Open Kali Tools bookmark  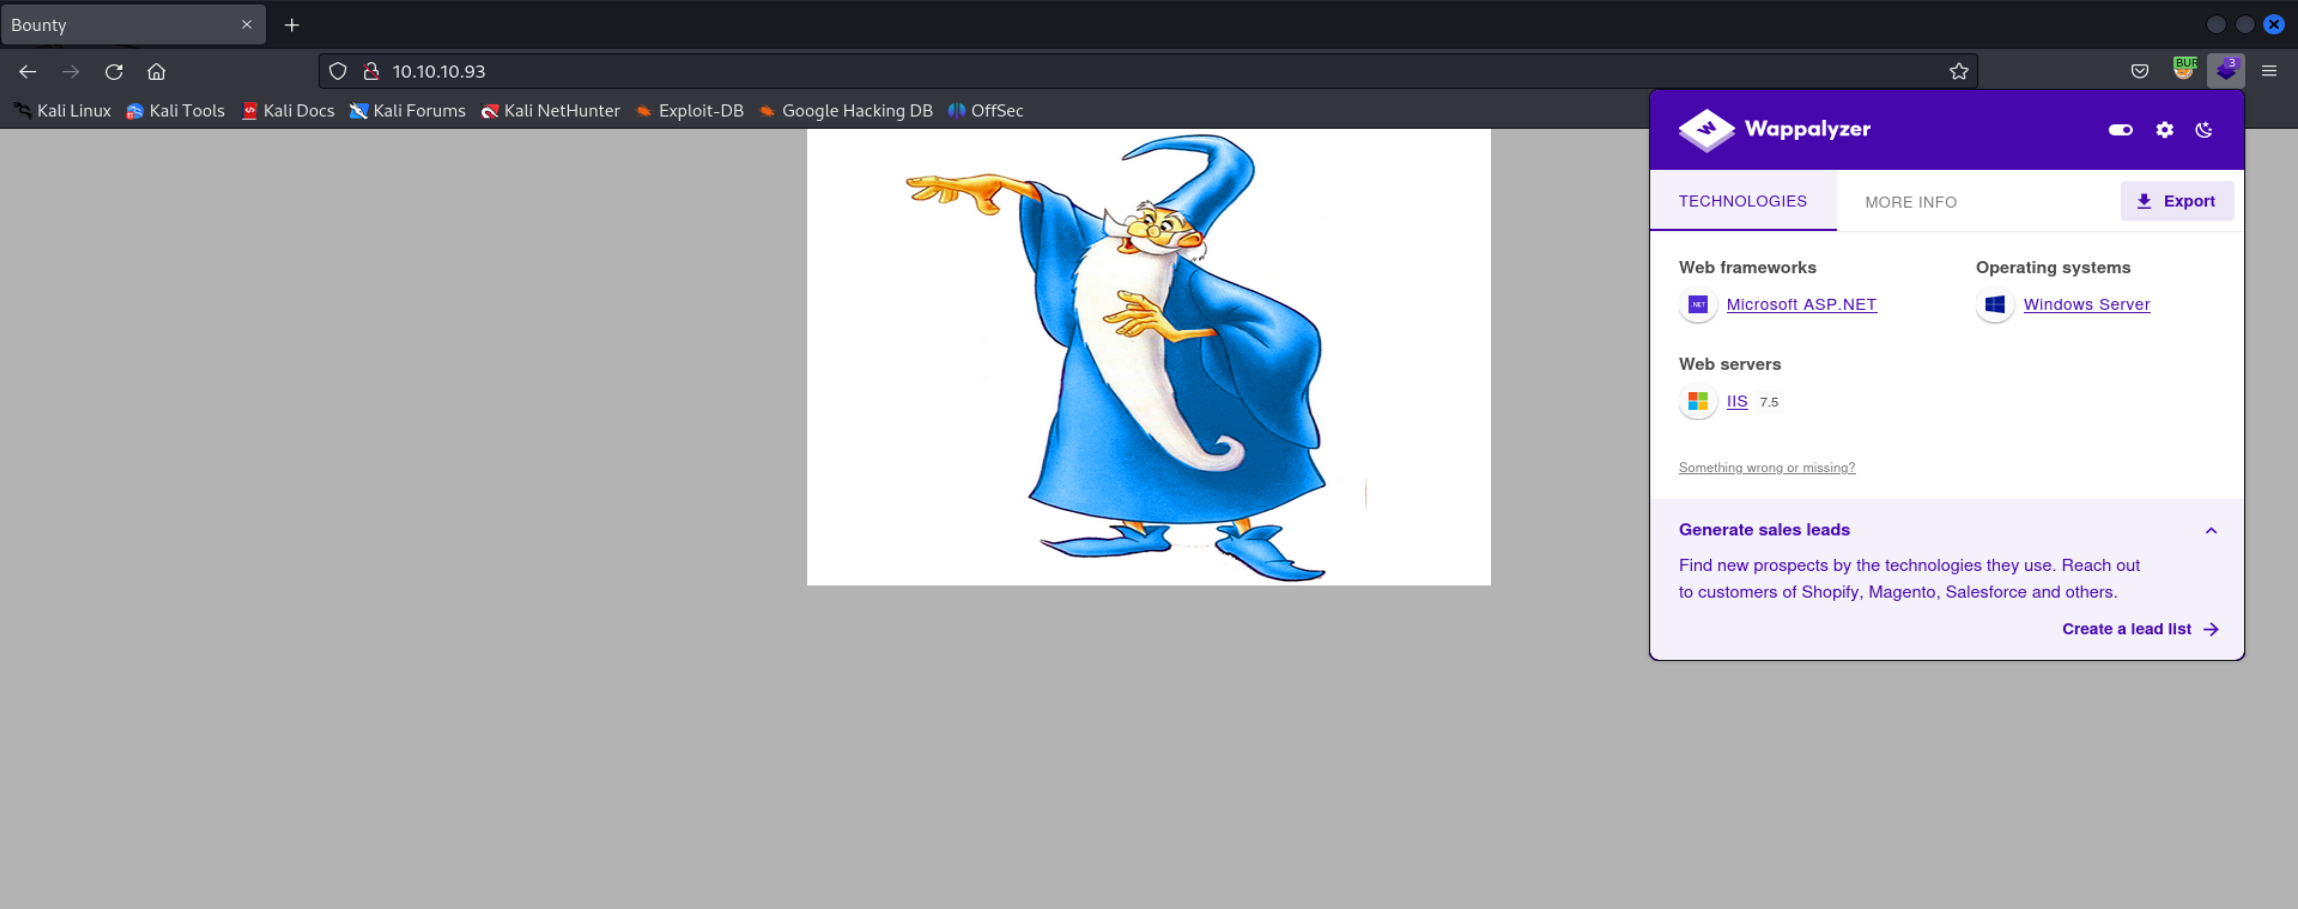coord(175,111)
